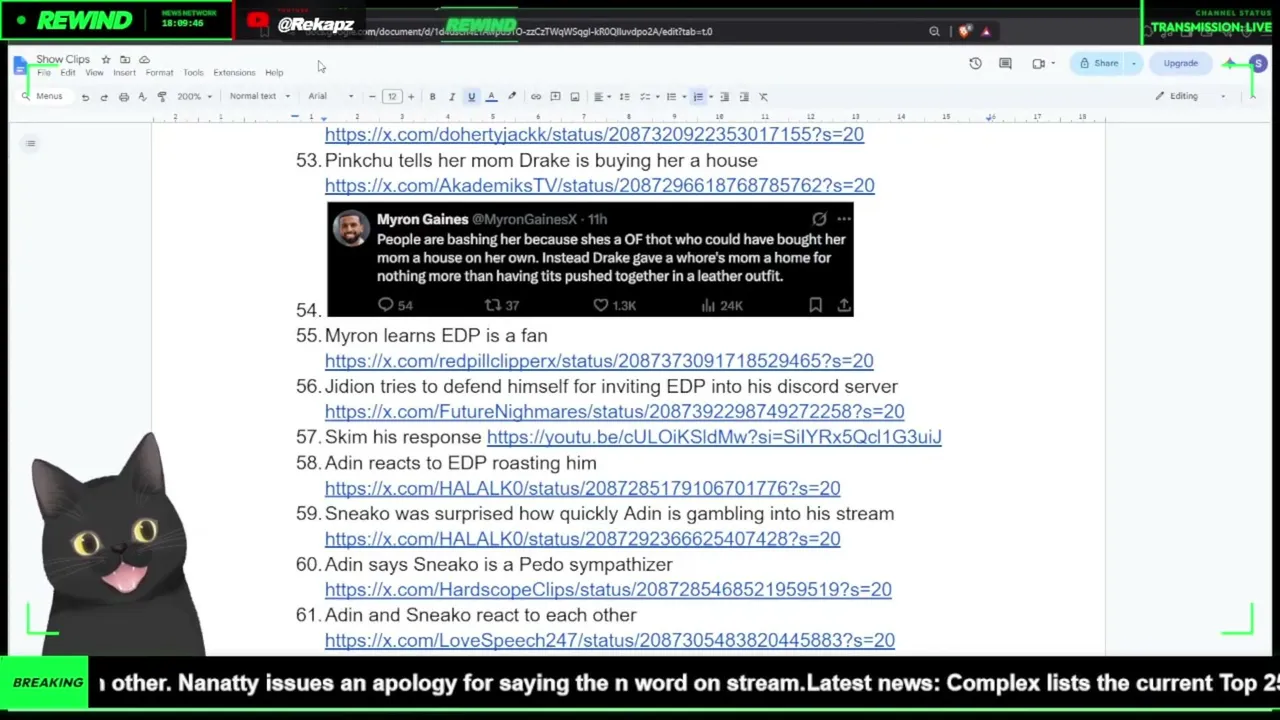1280x720 pixels.
Task: Toggle the numbered list button
Action: point(698,97)
